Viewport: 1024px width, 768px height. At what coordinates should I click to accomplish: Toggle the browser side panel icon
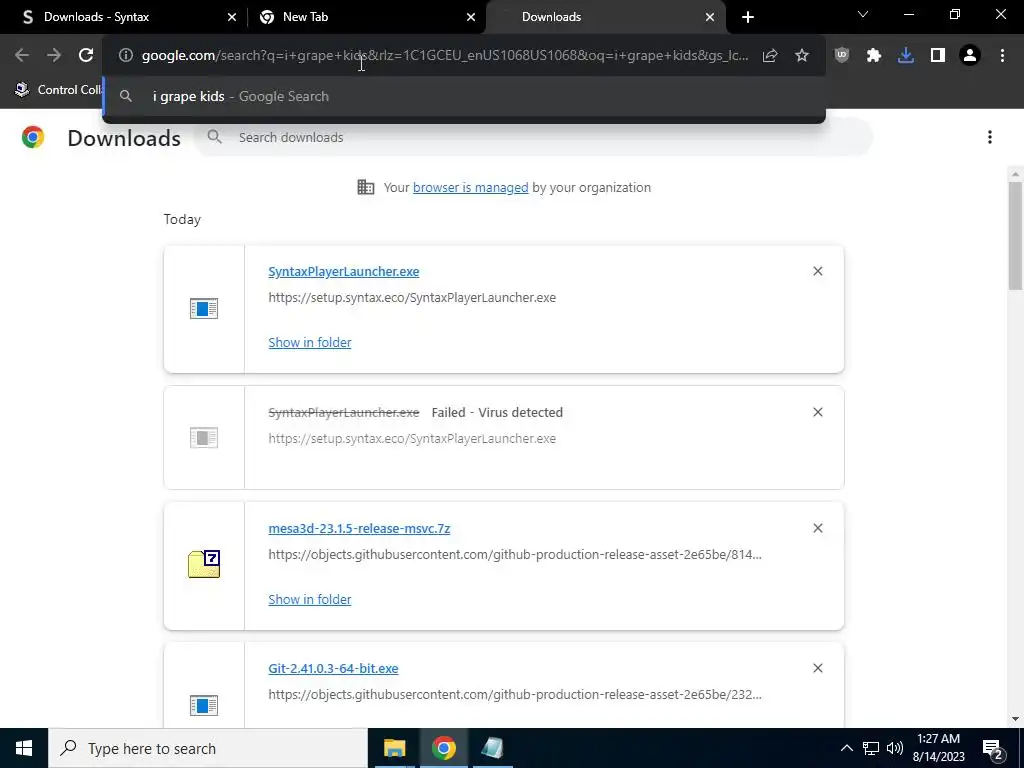tap(938, 56)
